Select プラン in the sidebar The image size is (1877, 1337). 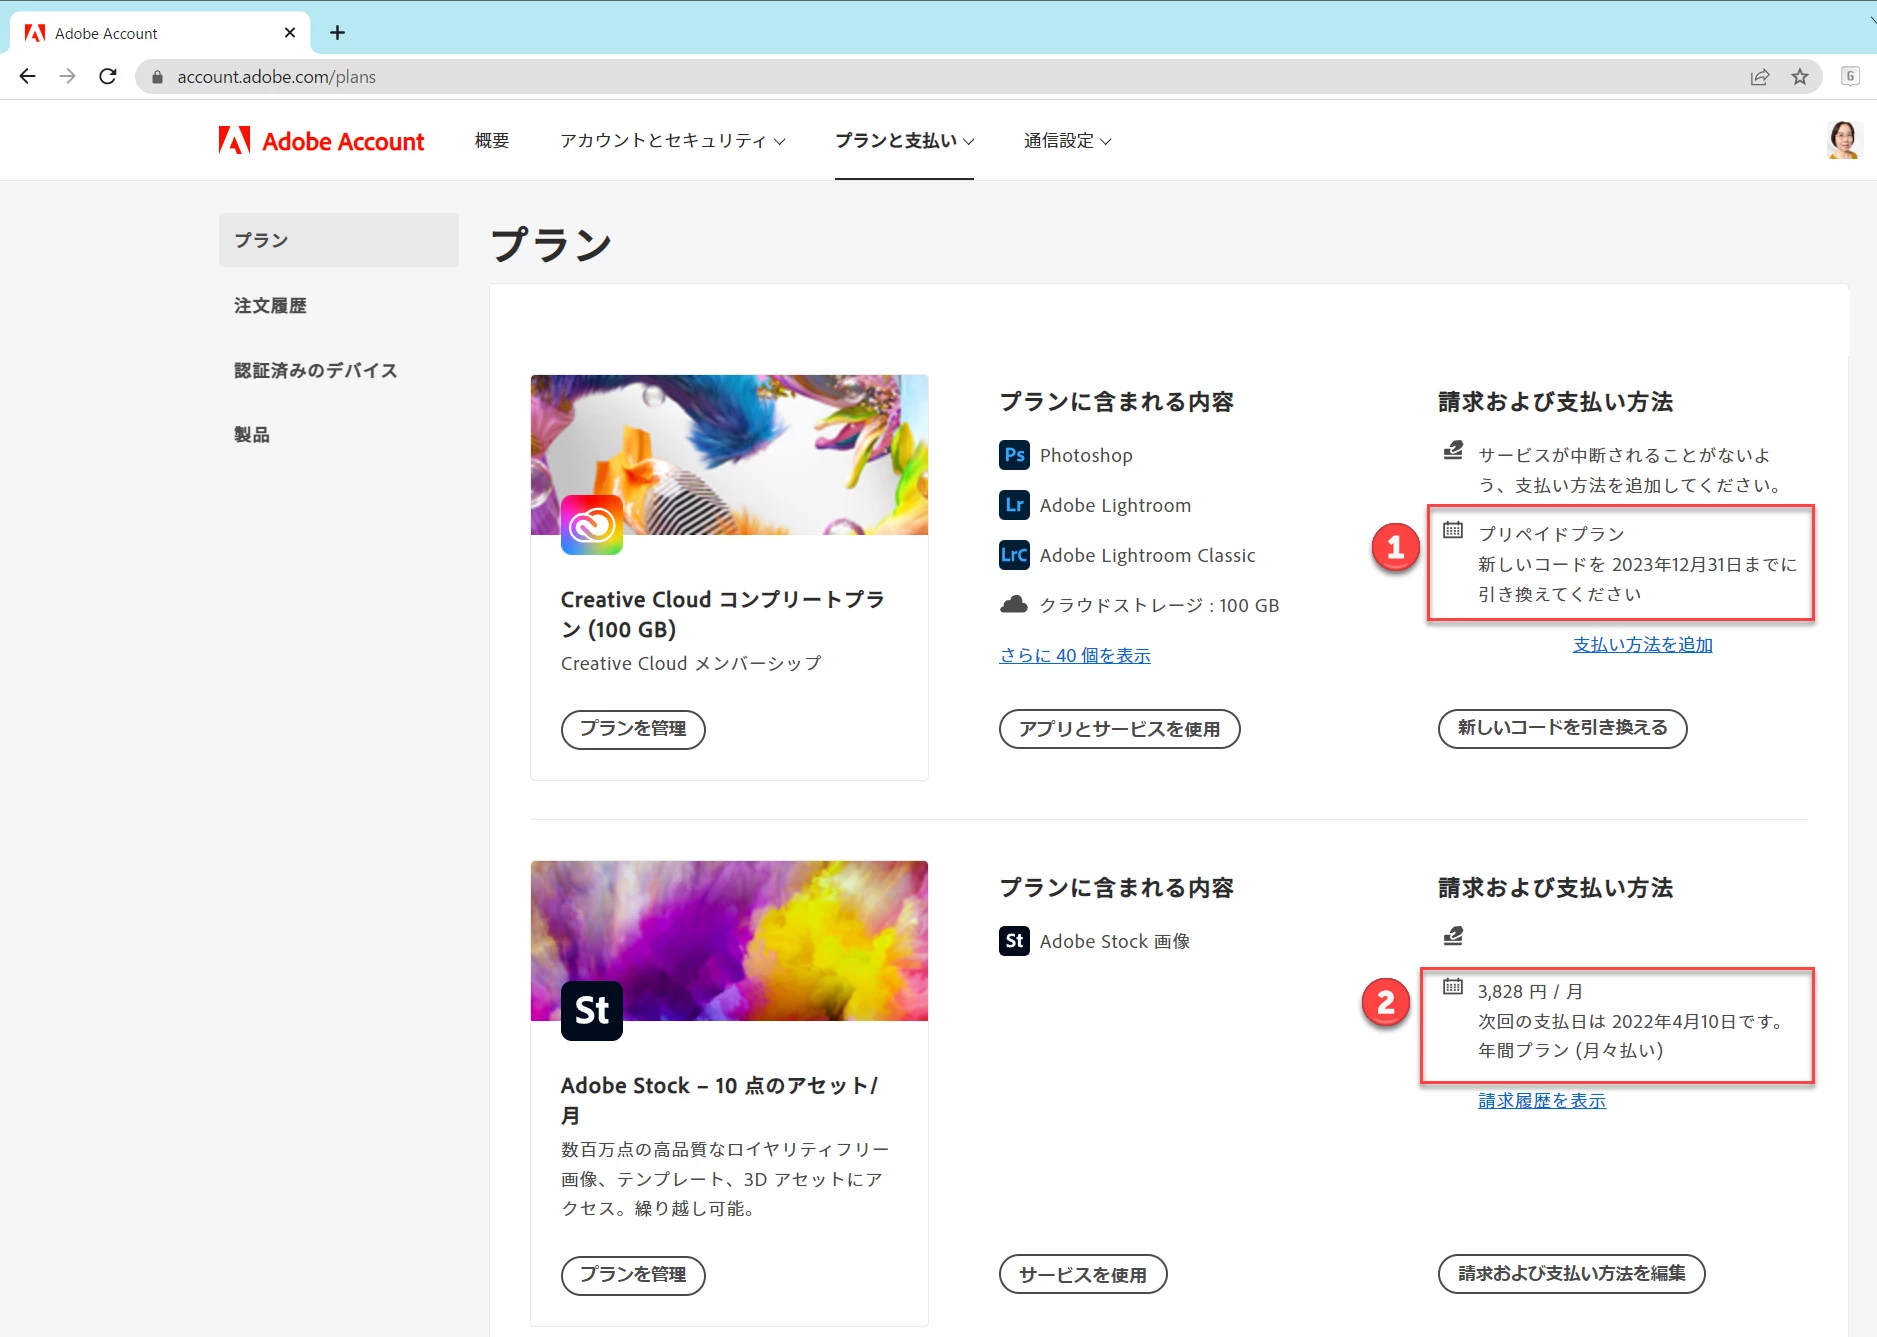[x=339, y=240]
